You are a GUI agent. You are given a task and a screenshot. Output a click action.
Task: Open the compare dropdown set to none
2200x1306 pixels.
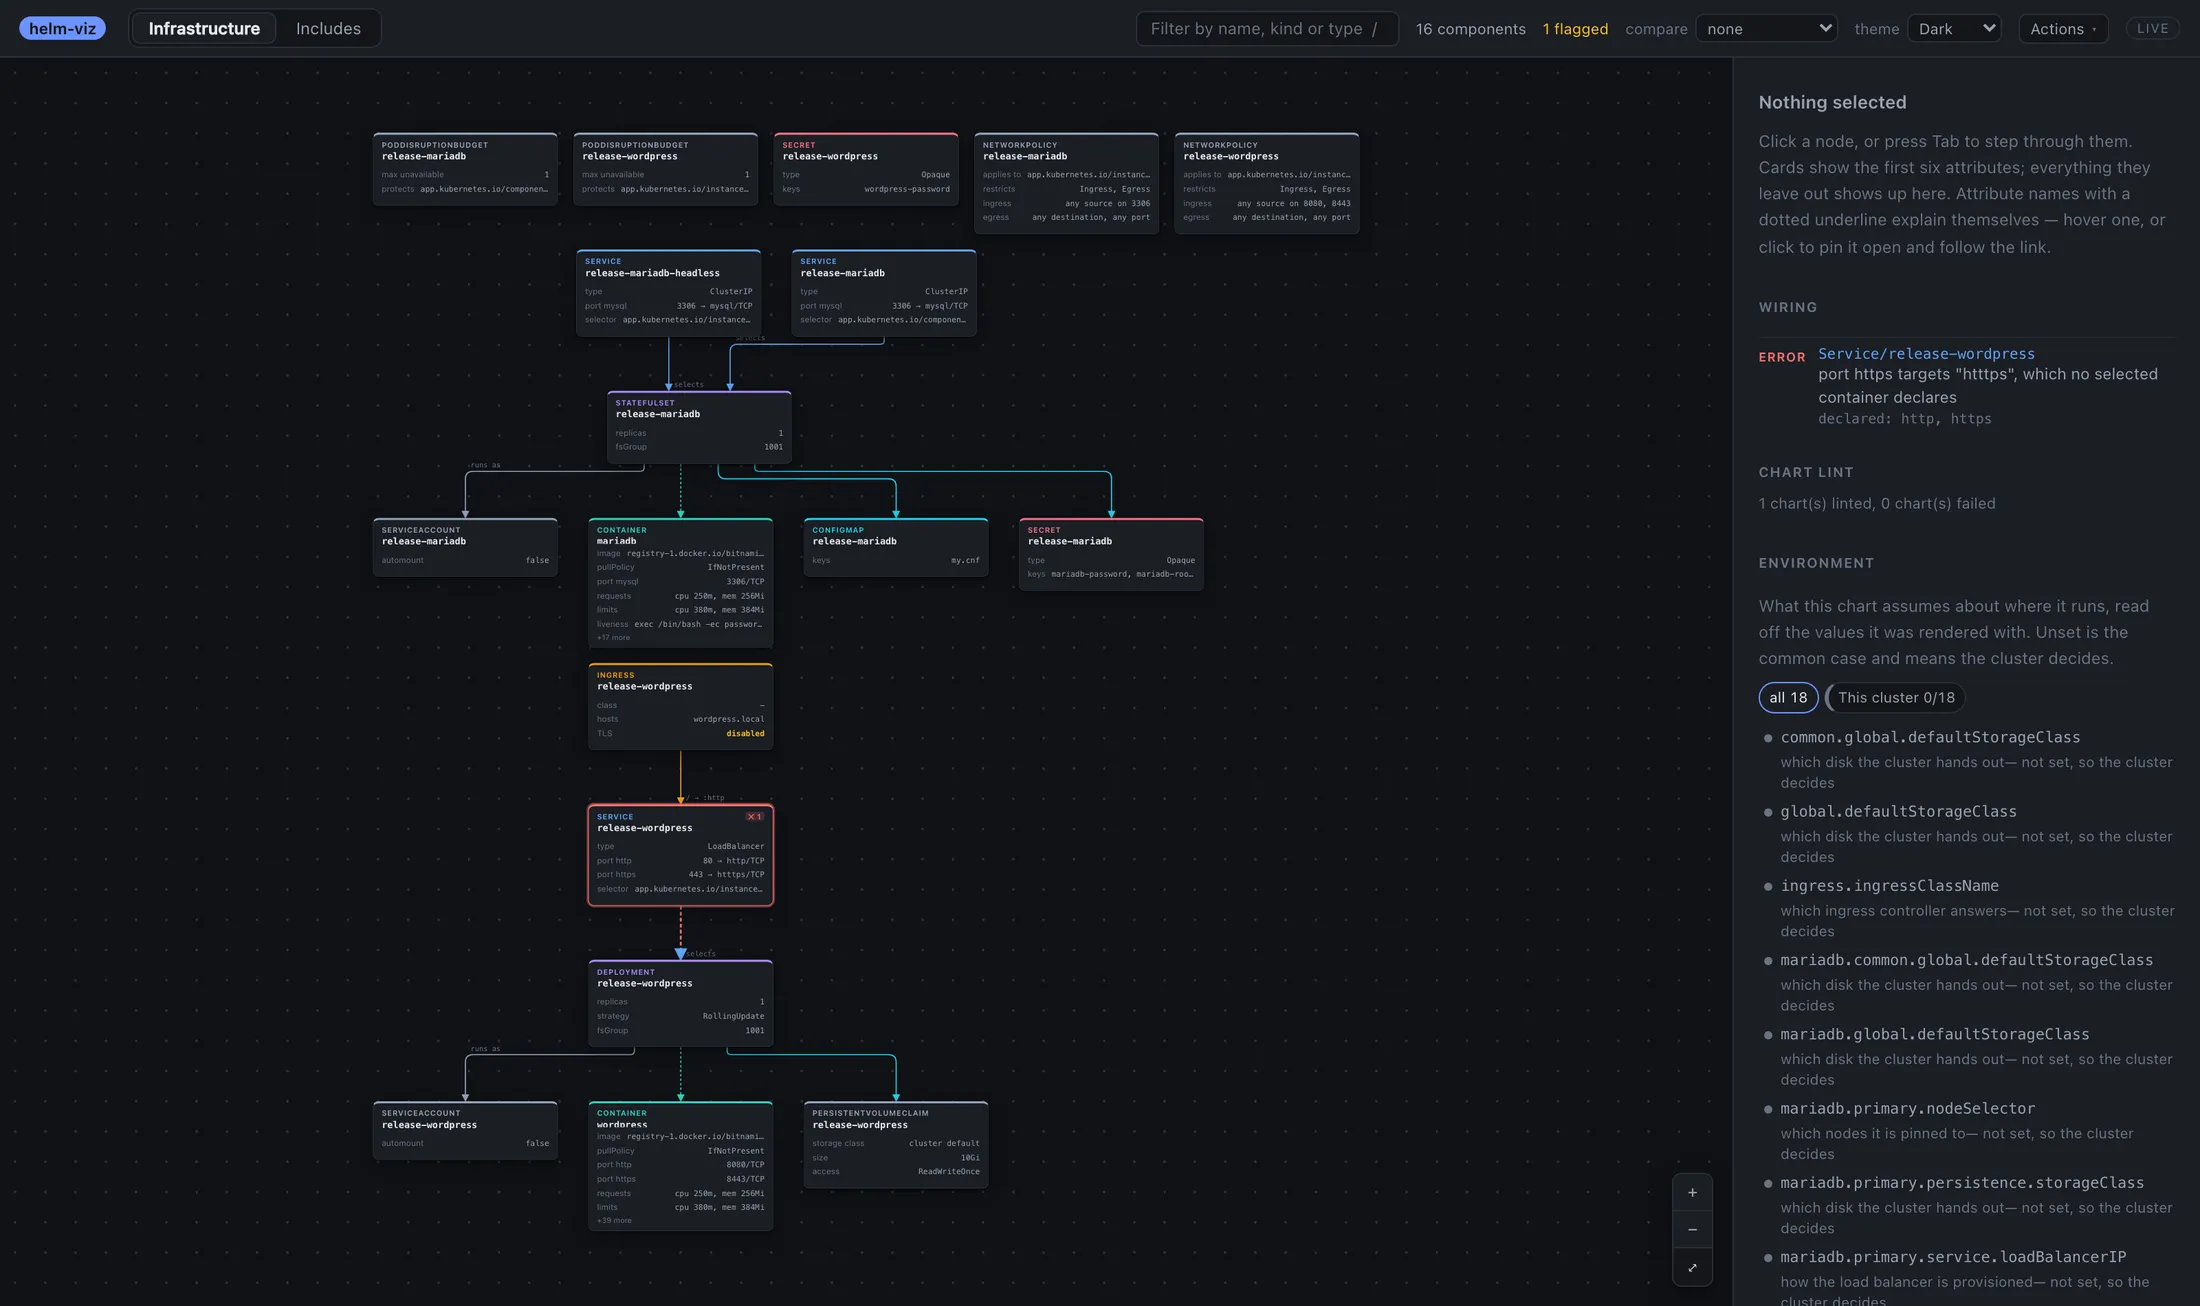1768,28
